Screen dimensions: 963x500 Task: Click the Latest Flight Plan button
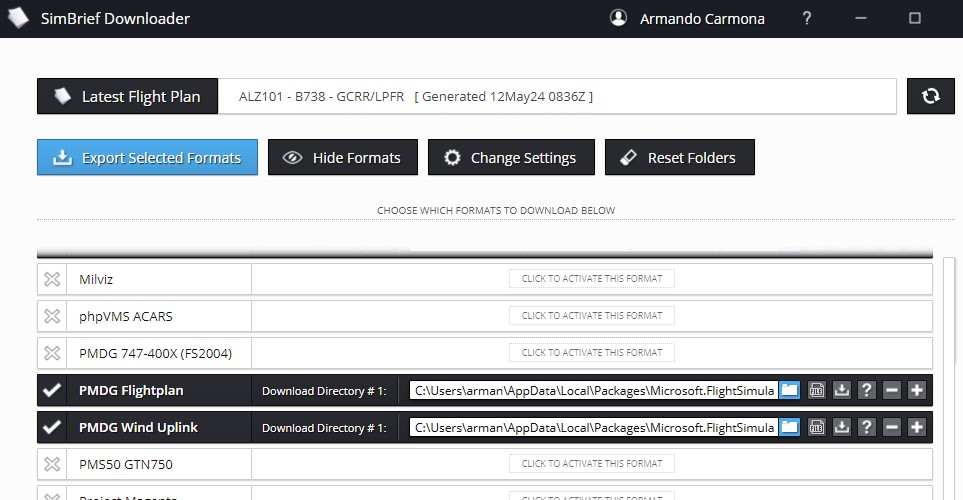click(127, 96)
